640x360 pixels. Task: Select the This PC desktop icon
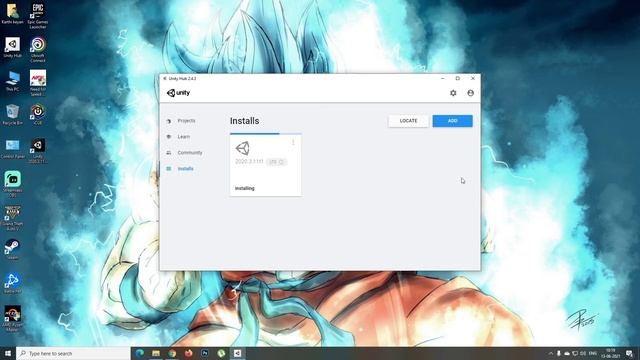pos(12,81)
